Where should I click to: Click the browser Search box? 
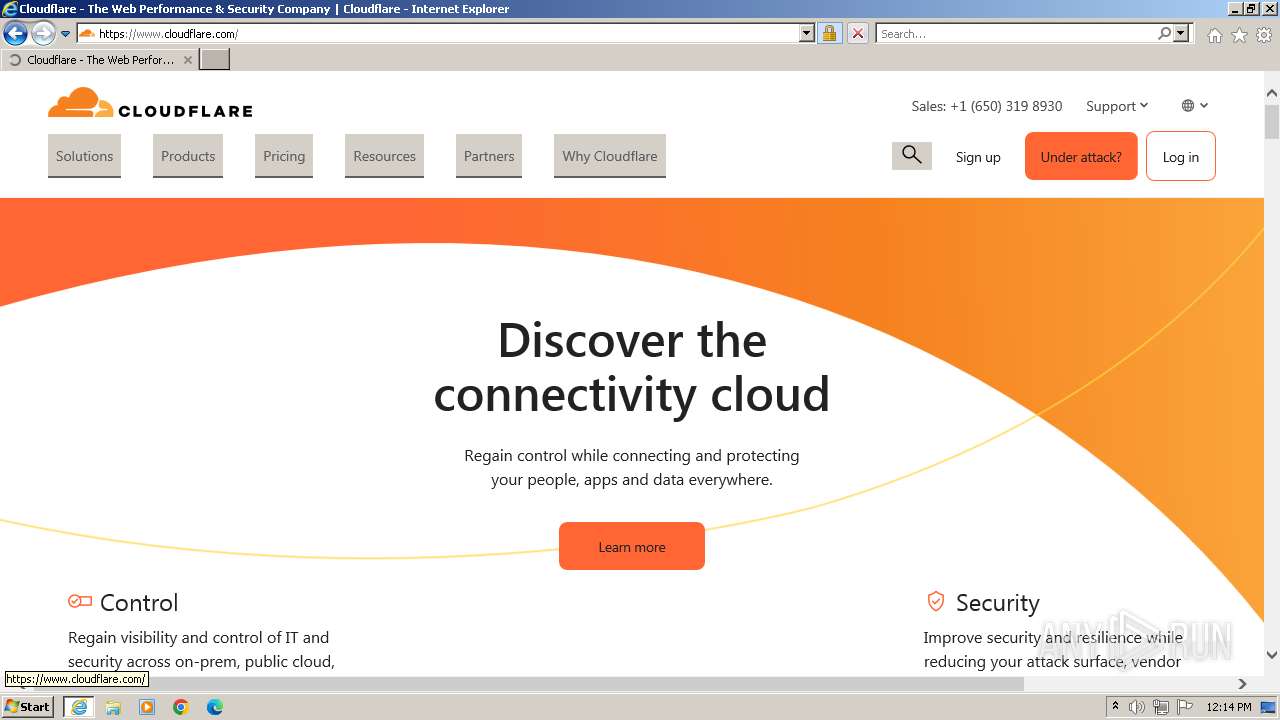click(1016, 33)
